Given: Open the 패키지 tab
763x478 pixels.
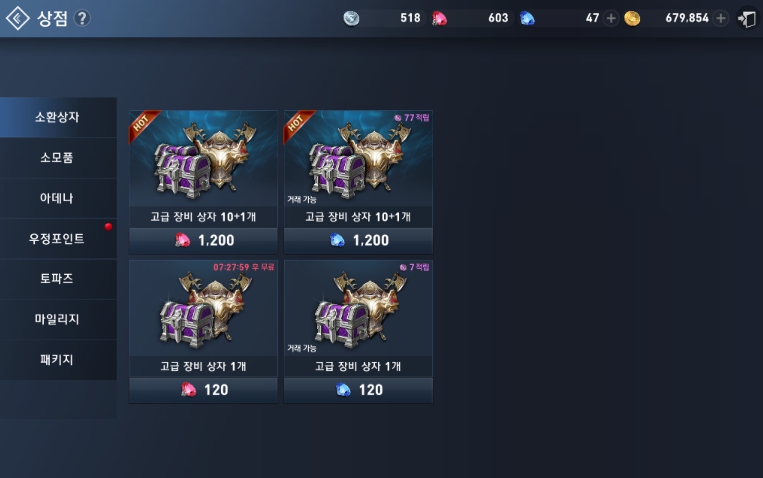Looking at the screenshot, I should (58, 360).
